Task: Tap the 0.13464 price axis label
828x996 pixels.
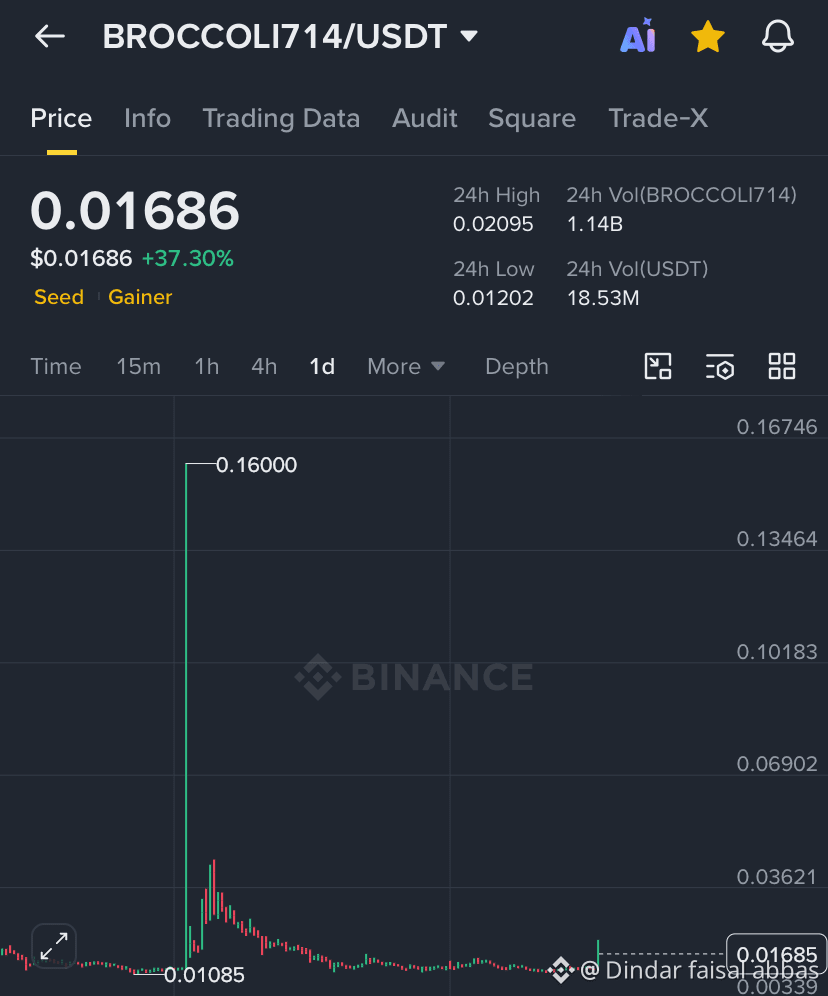Action: 777,539
